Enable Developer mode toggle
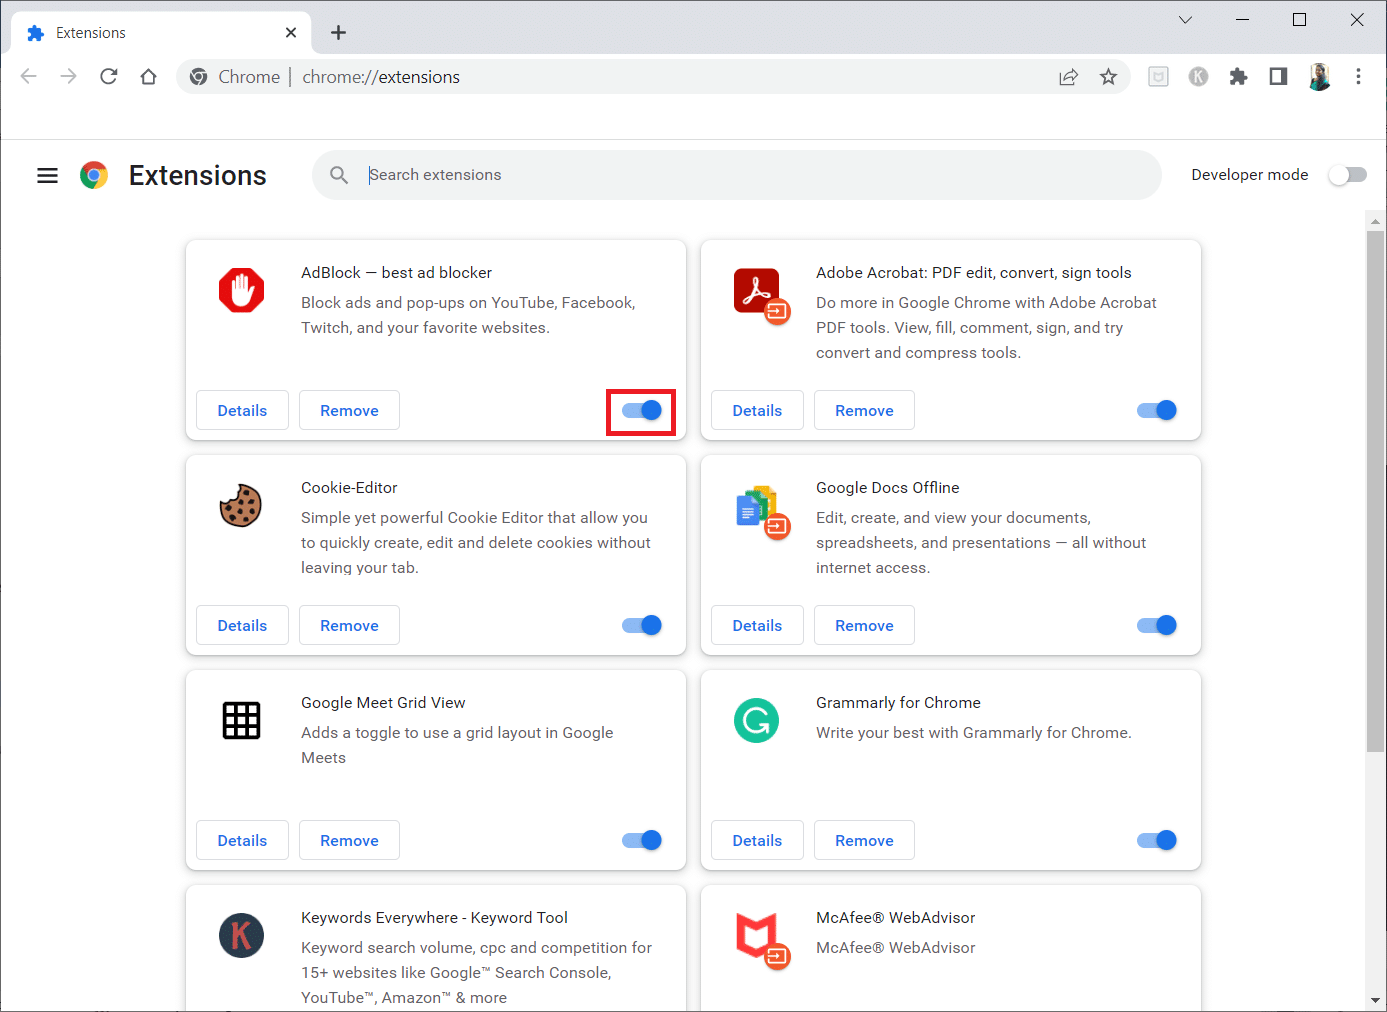Image resolution: width=1387 pixels, height=1012 pixels. [1347, 175]
